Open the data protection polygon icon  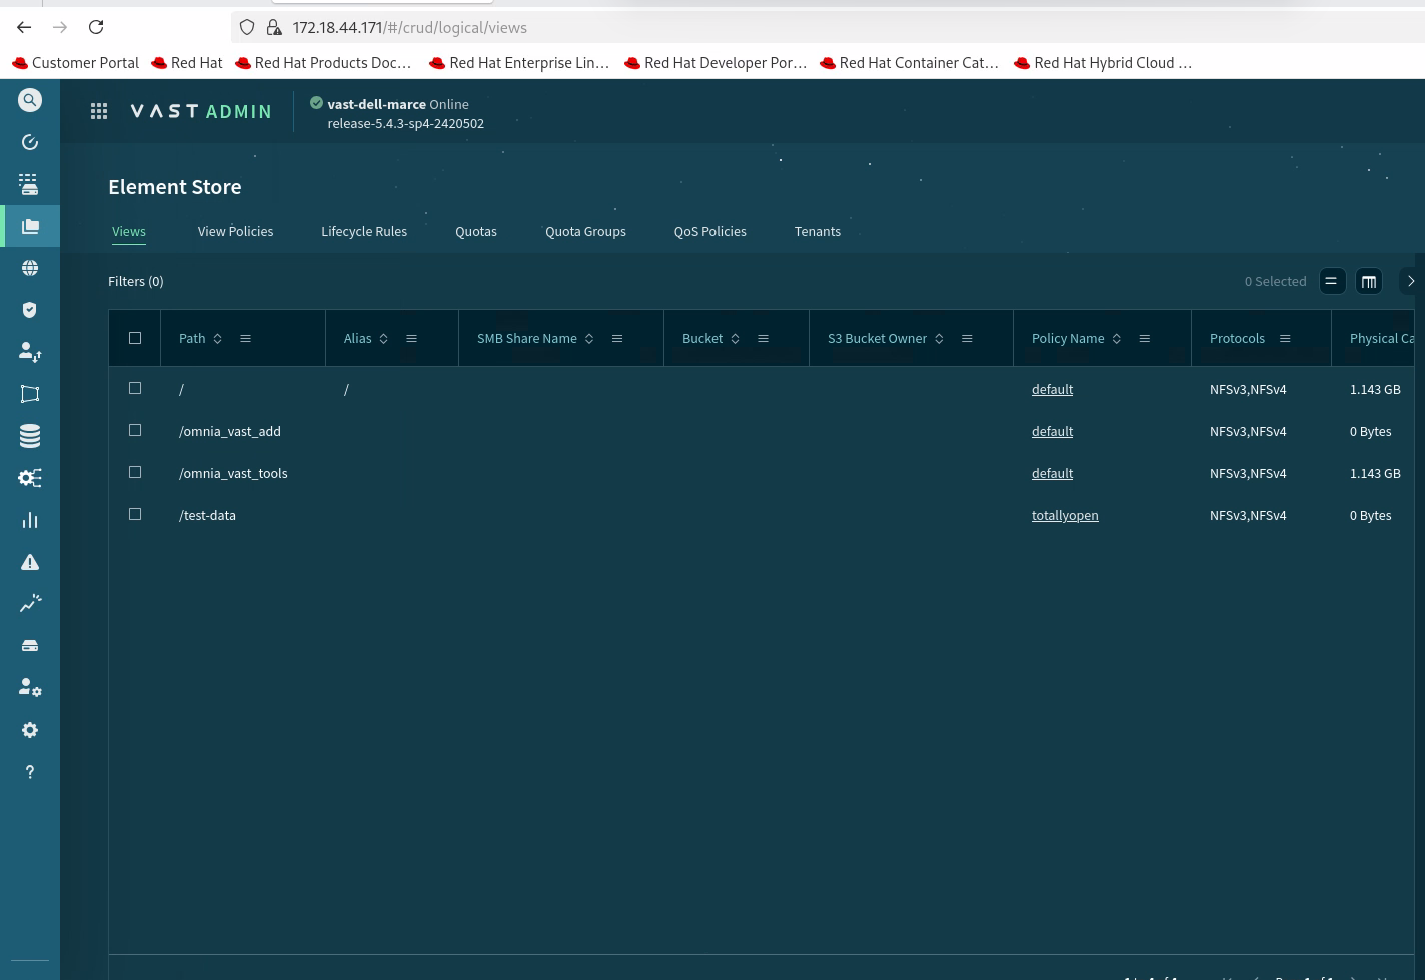tap(30, 394)
